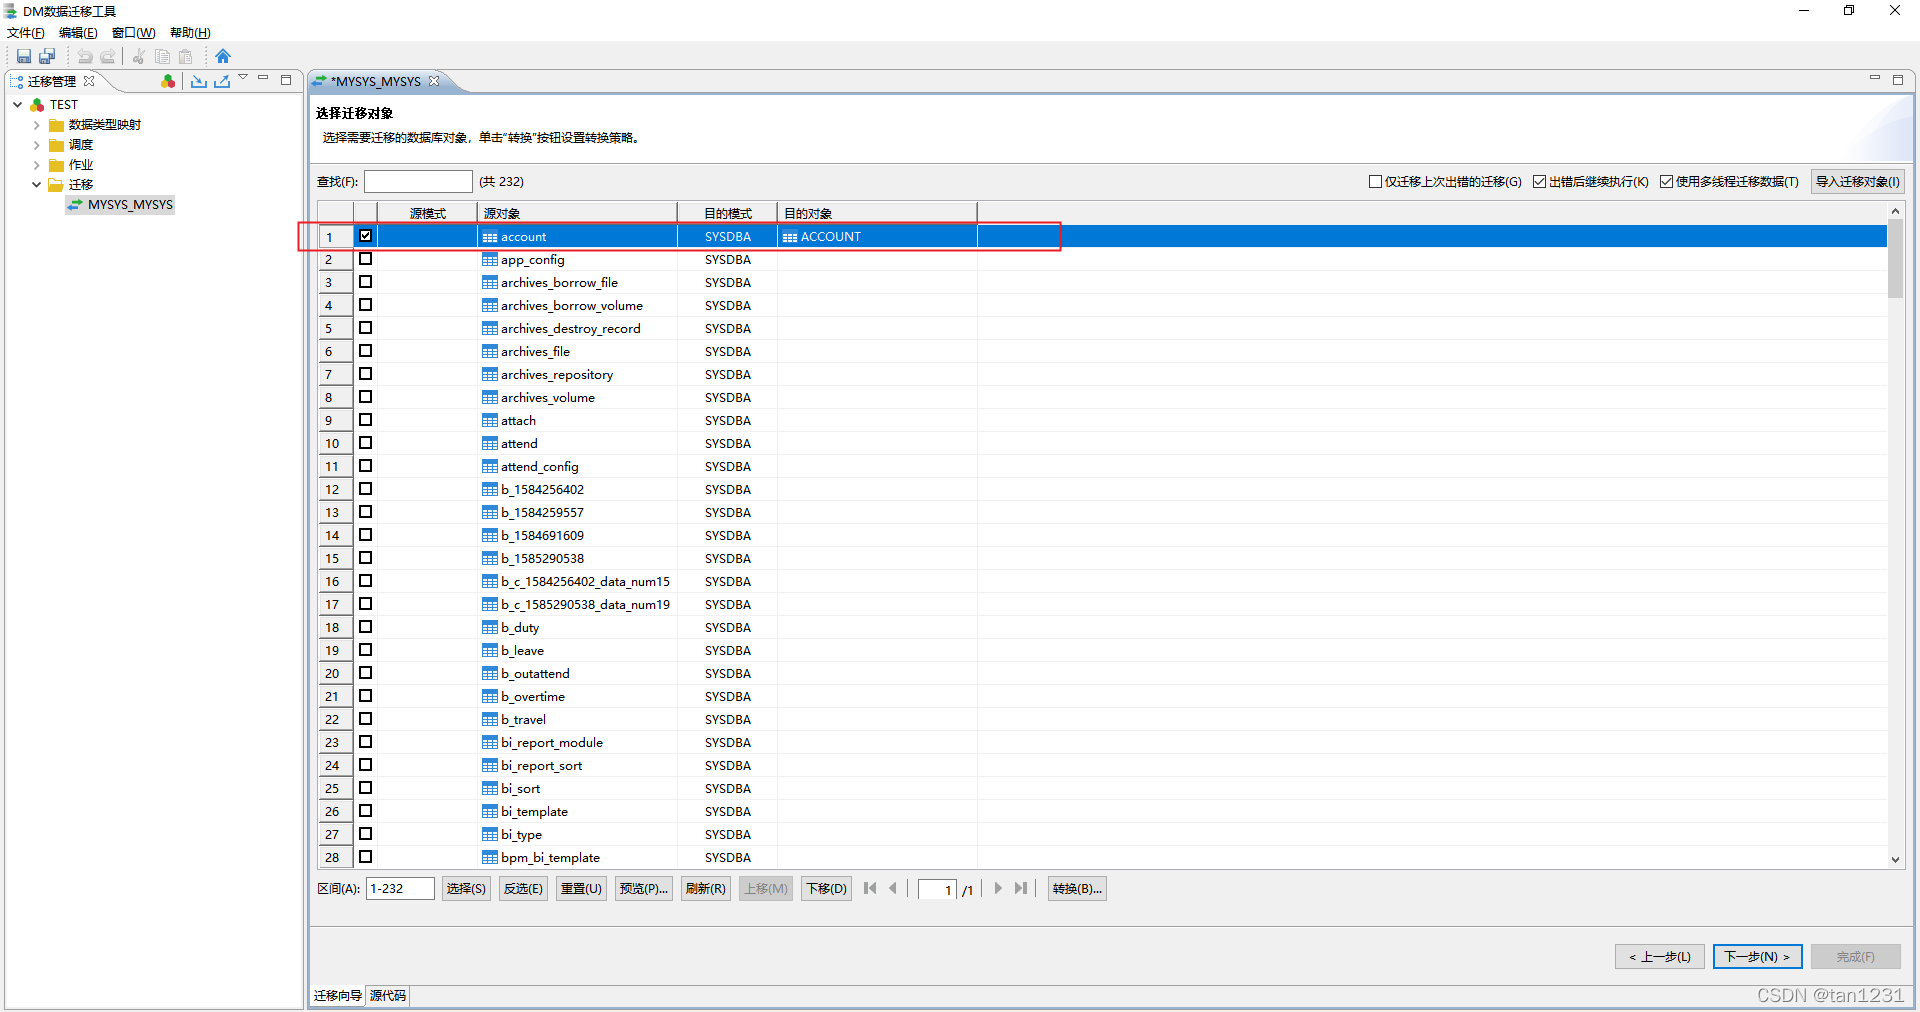Viewport: 1920px width, 1012px height.
Task: Click the 下一步(N) > button
Action: (x=1758, y=957)
